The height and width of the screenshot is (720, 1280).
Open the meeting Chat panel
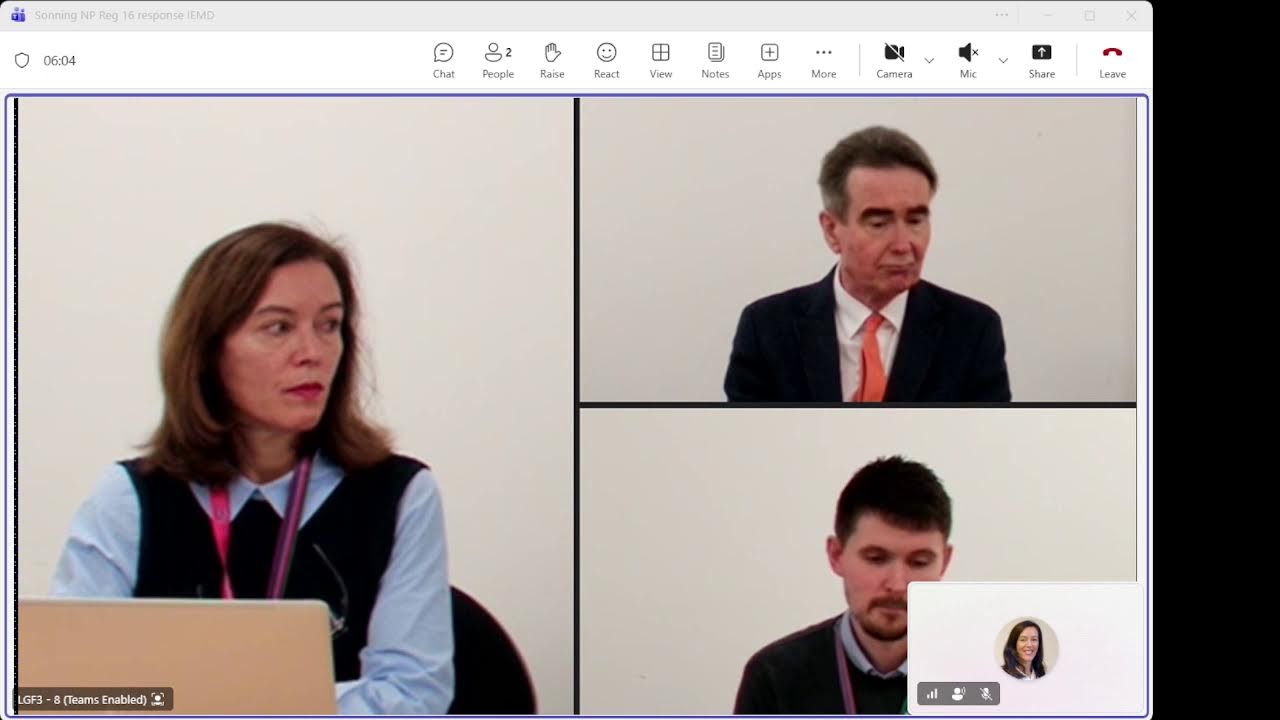click(444, 60)
